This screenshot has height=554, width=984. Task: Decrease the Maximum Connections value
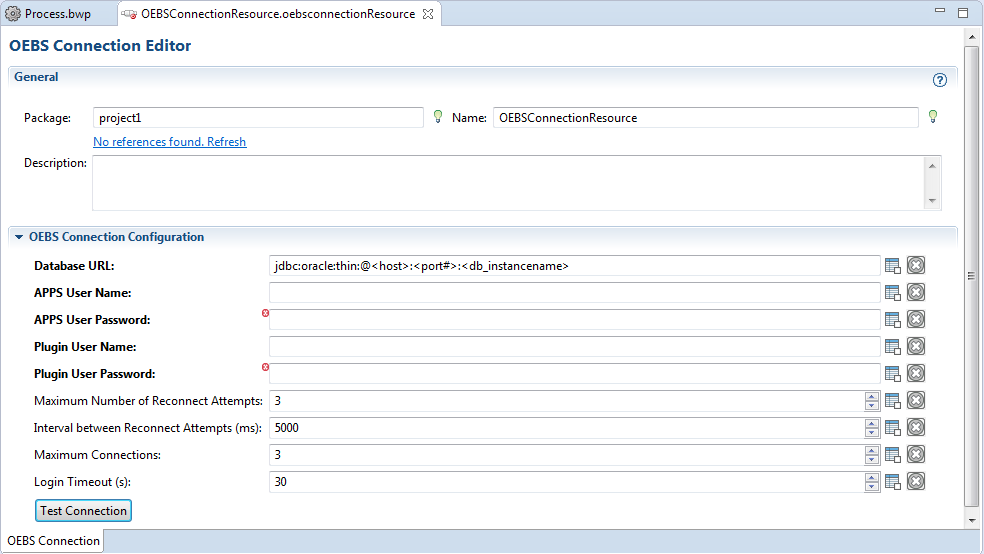tap(872, 459)
